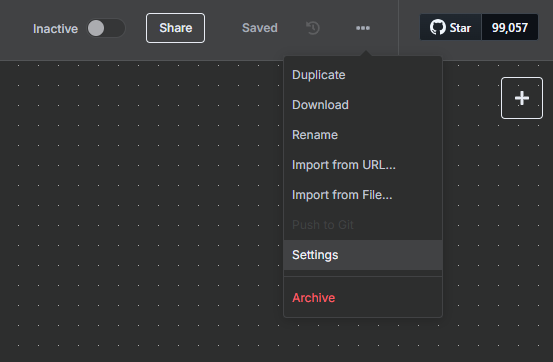Toggle the Inactive workflow switch
Screen dimensions: 553x362
pyautogui.click(x=106, y=28)
